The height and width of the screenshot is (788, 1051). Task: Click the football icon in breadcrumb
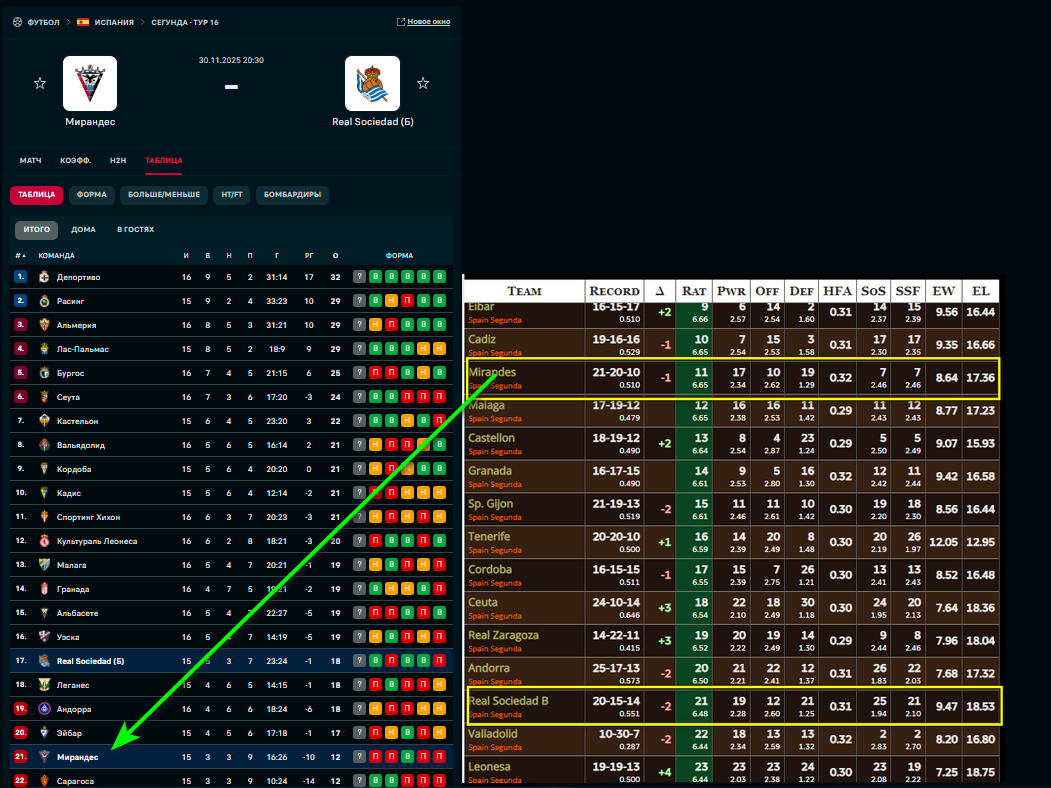click(18, 21)
